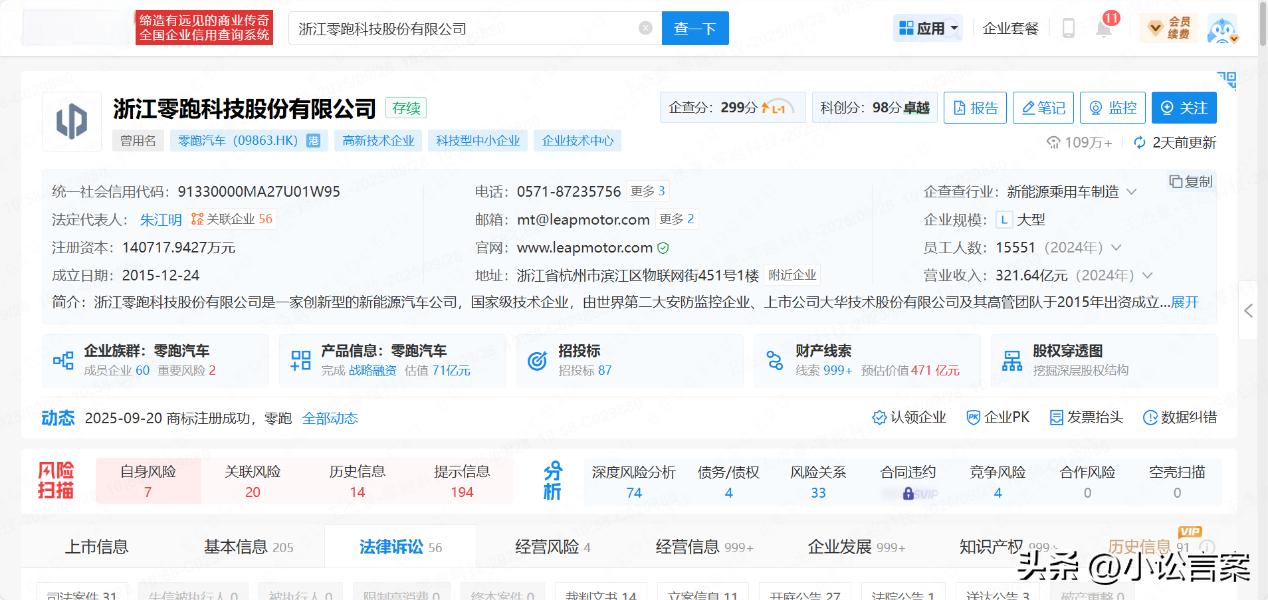Click the 附近企业 button
This screenshot has height=600, width=1268.
[x=792, y=275]
